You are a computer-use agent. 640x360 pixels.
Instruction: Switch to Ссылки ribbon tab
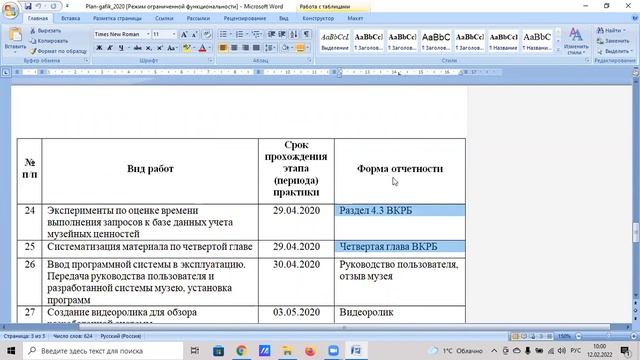coord(164,18)
